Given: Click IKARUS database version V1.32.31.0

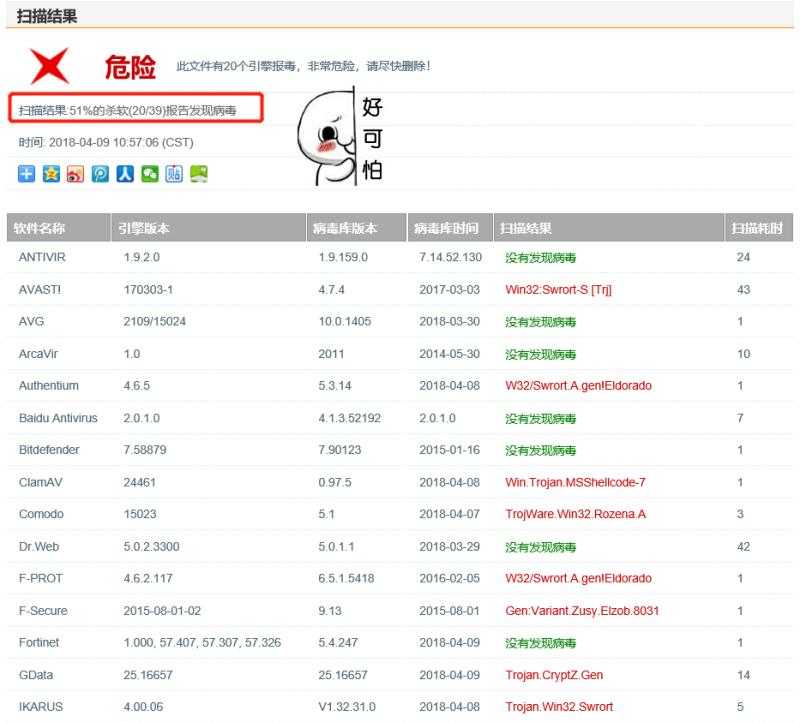Looking at the screenshot, I should [x=347, y=707].
